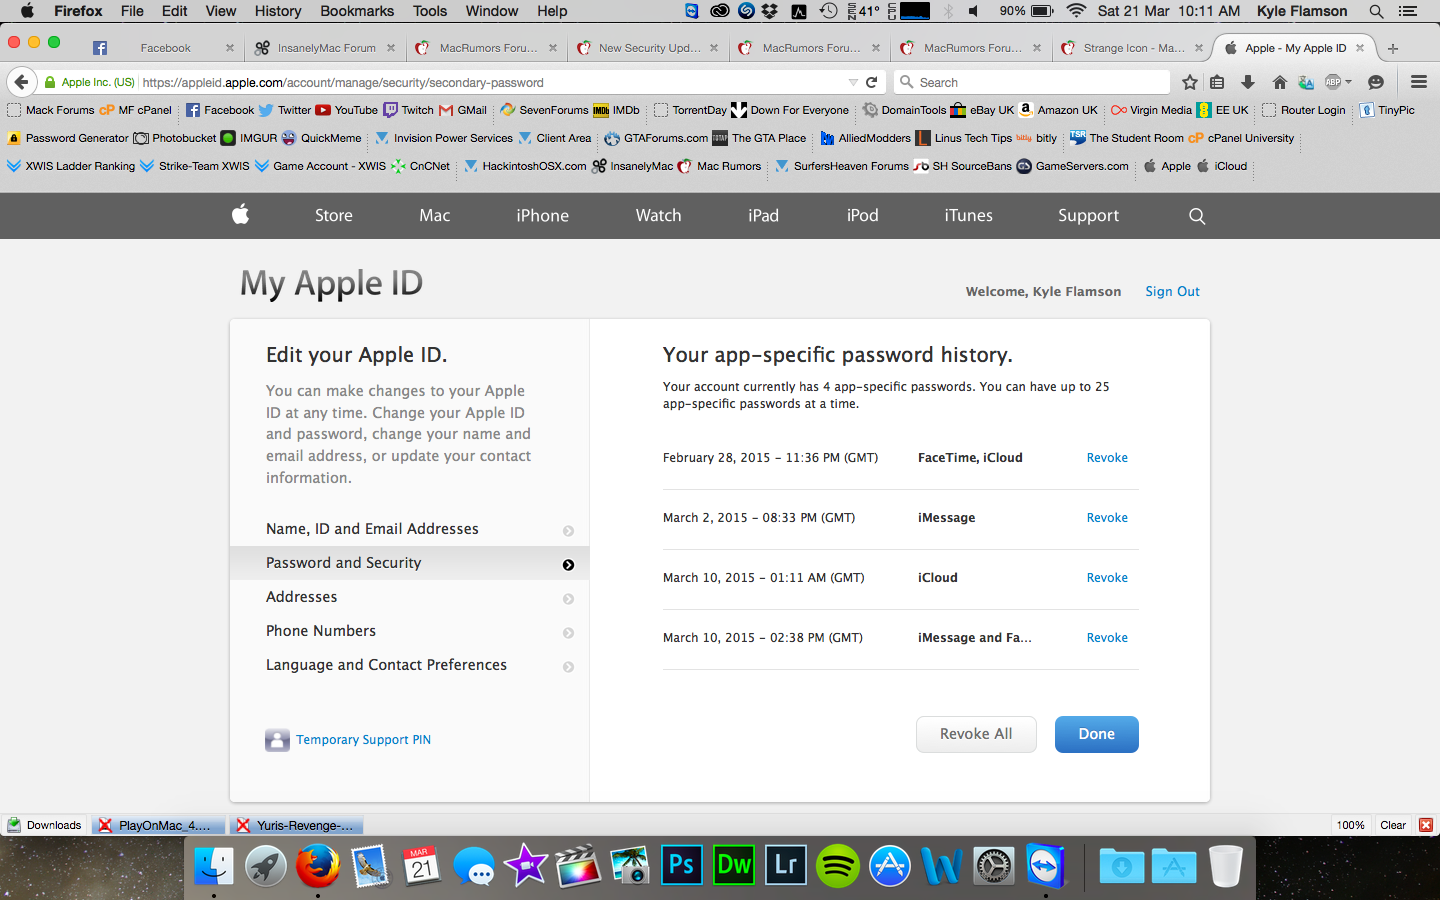Close the Apple - My Apple ID tab
The width and height of the screenshot is (1440, 900).
click(1360, 48)
